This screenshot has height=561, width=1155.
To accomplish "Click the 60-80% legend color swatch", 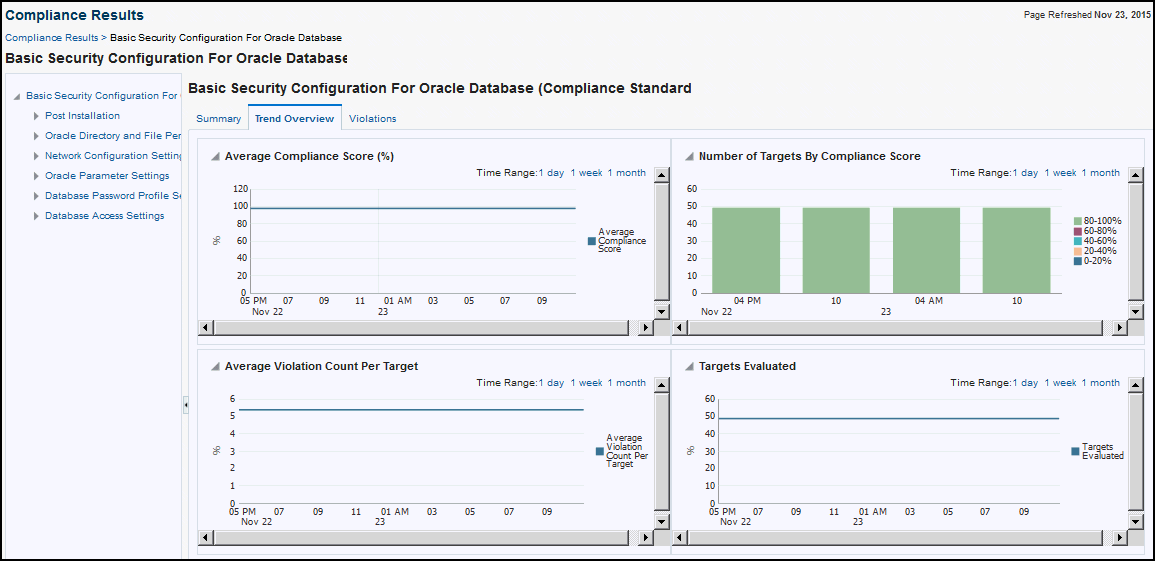I will tap(1078, 231).
